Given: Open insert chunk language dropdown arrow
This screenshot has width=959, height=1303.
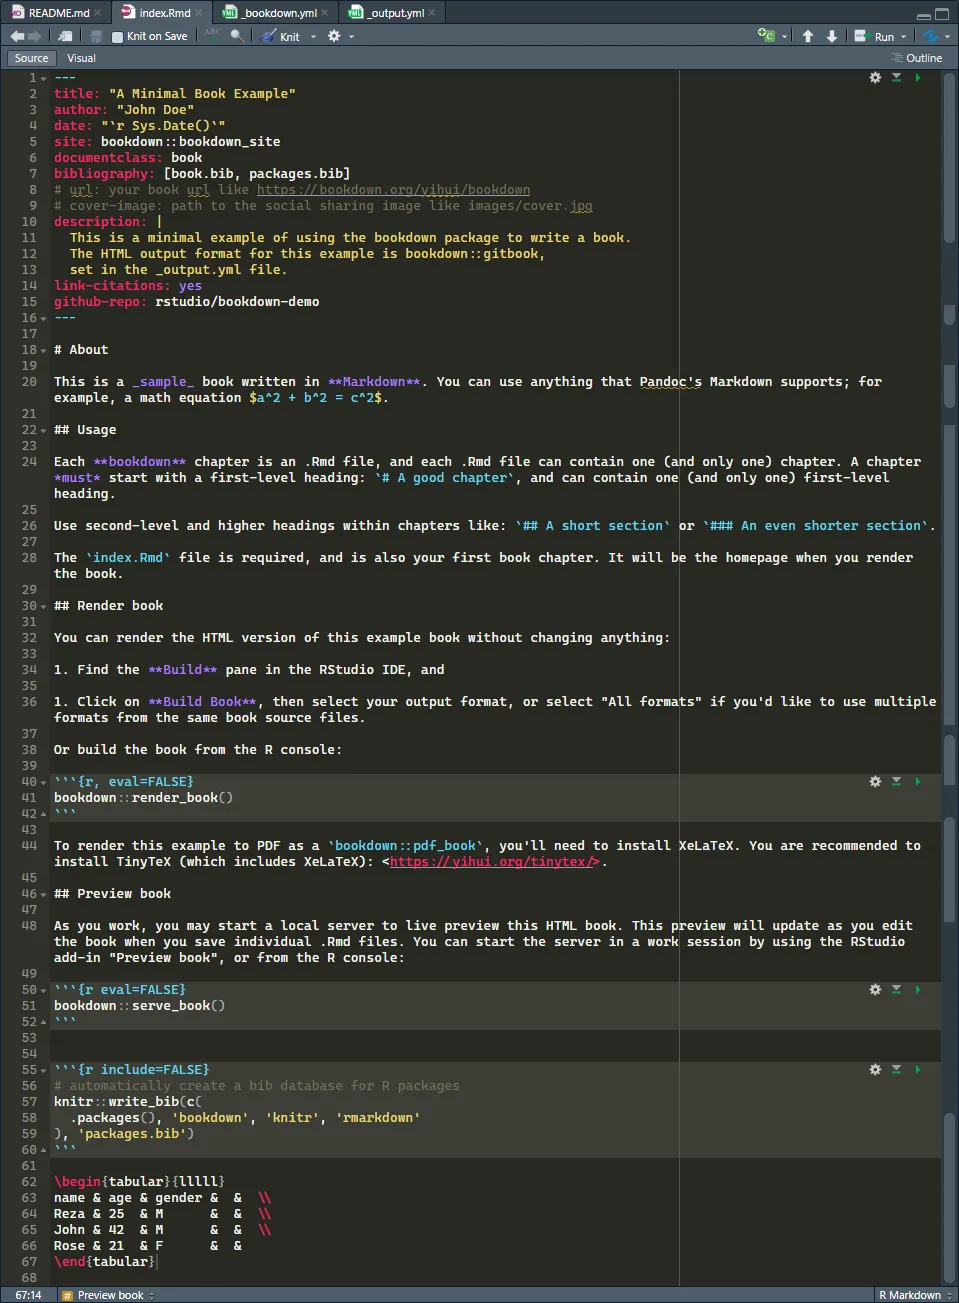Looking at the screenshot, I should pos(784,37).
